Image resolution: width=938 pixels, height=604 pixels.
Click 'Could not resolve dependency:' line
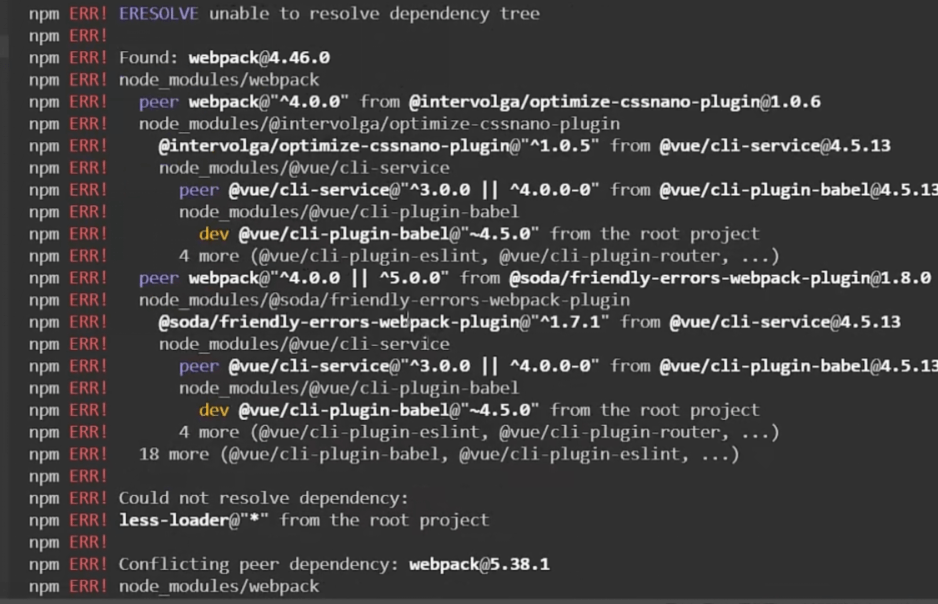[263, 499]
